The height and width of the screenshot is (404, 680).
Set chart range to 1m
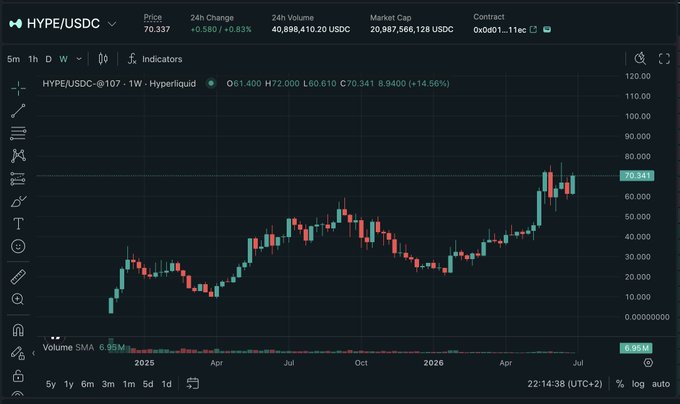129,384
